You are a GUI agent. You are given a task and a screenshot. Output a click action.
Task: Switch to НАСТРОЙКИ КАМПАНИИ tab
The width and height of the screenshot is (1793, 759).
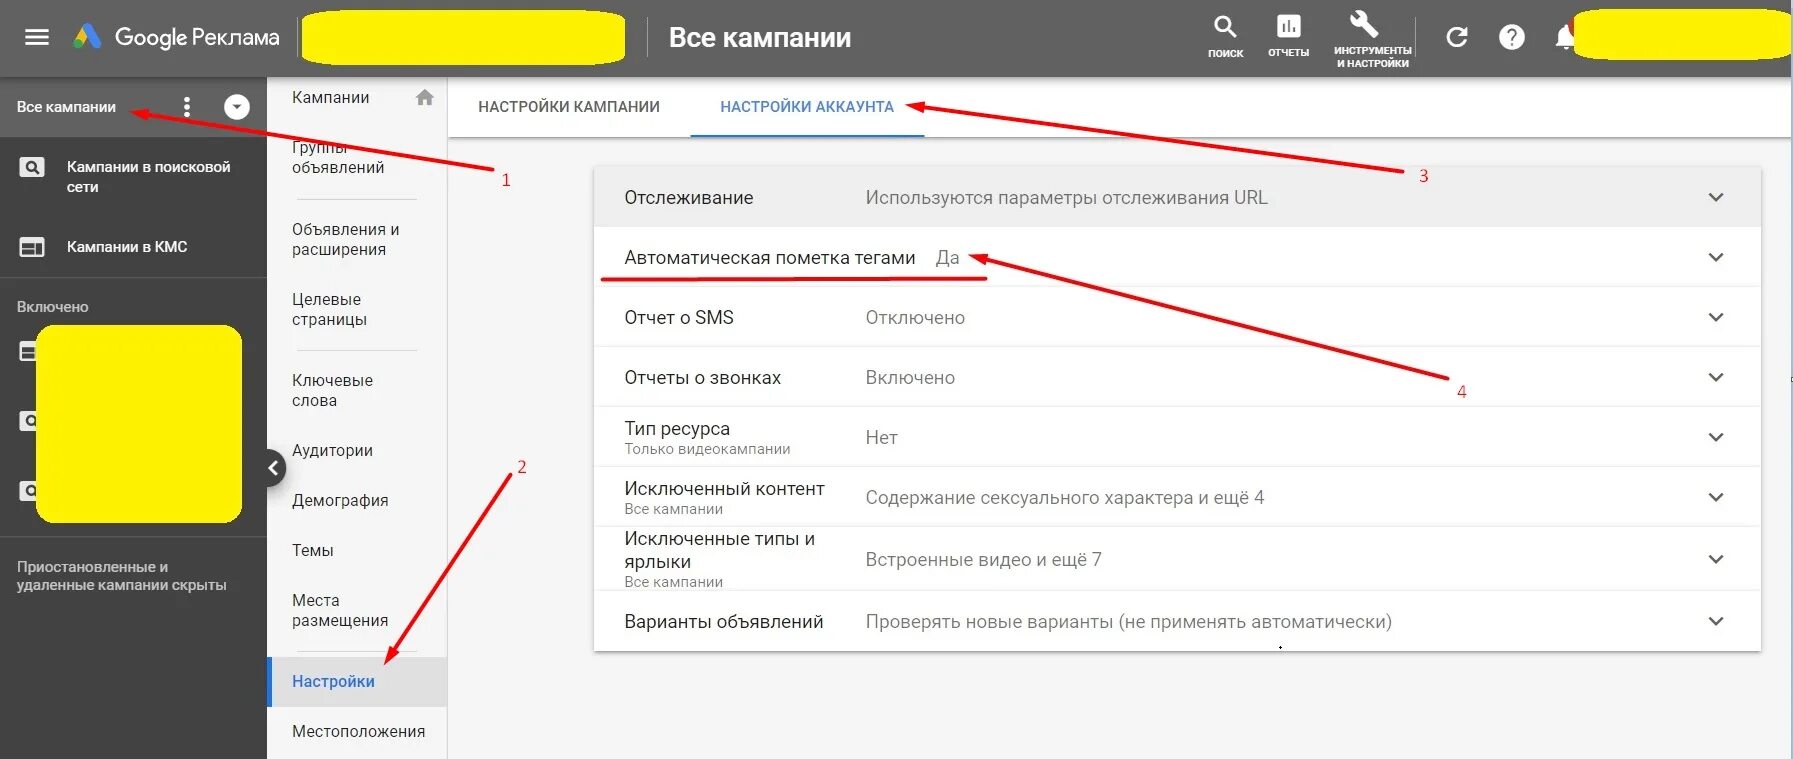[569, 107]
